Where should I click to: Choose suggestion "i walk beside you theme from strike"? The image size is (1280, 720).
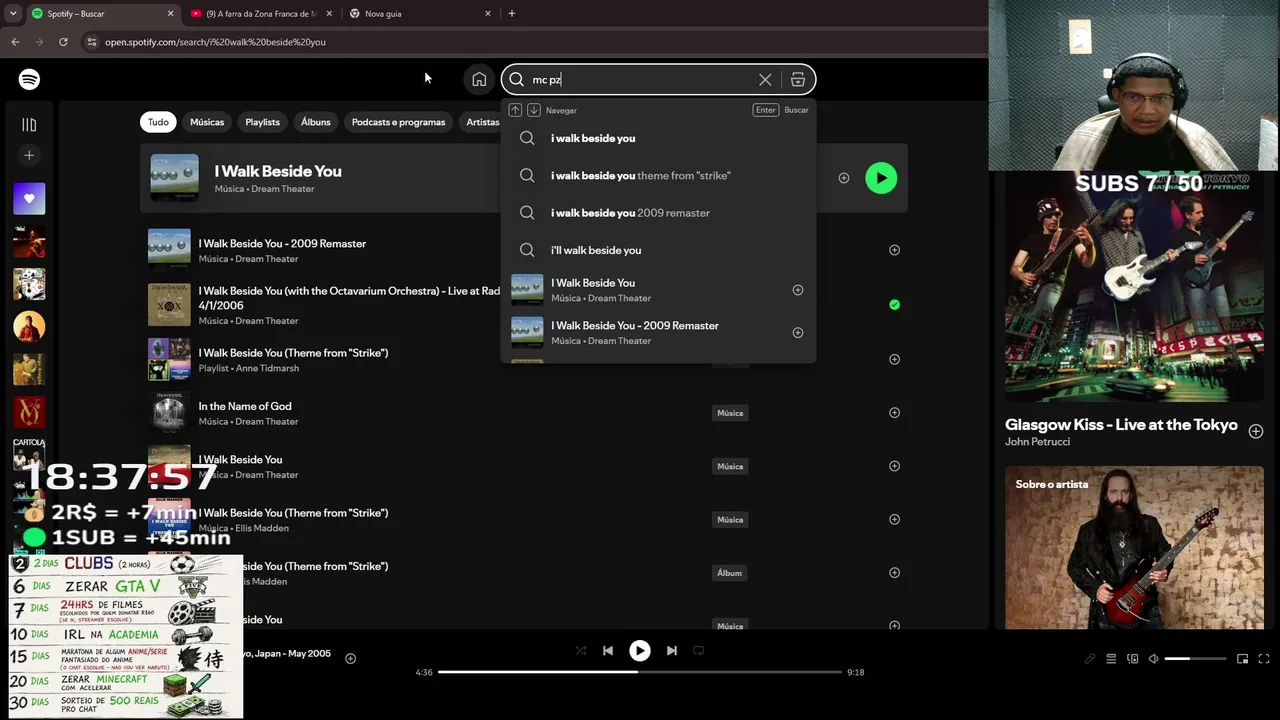[658, 175]
